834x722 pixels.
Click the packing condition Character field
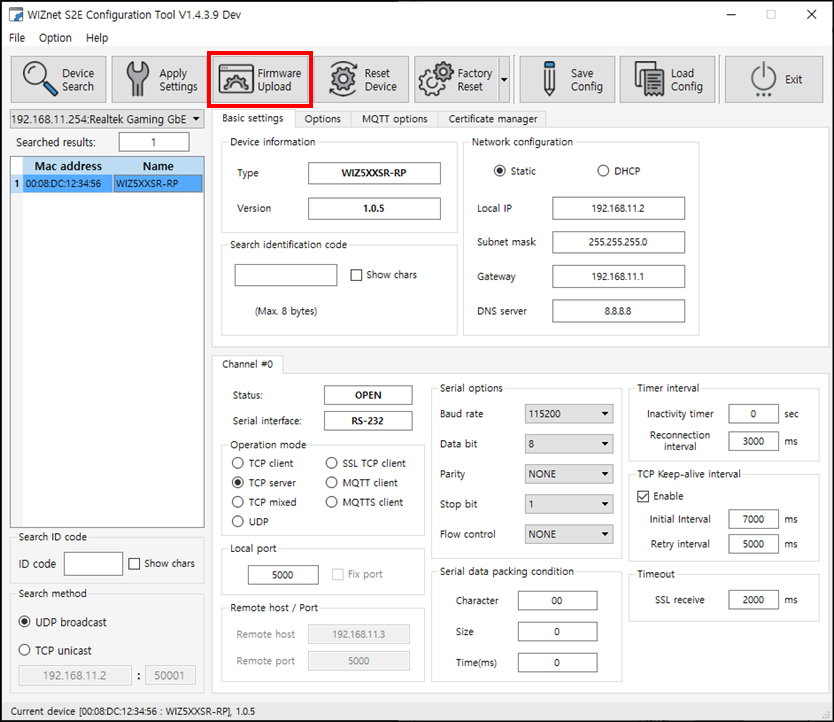(x=557, y=601)
